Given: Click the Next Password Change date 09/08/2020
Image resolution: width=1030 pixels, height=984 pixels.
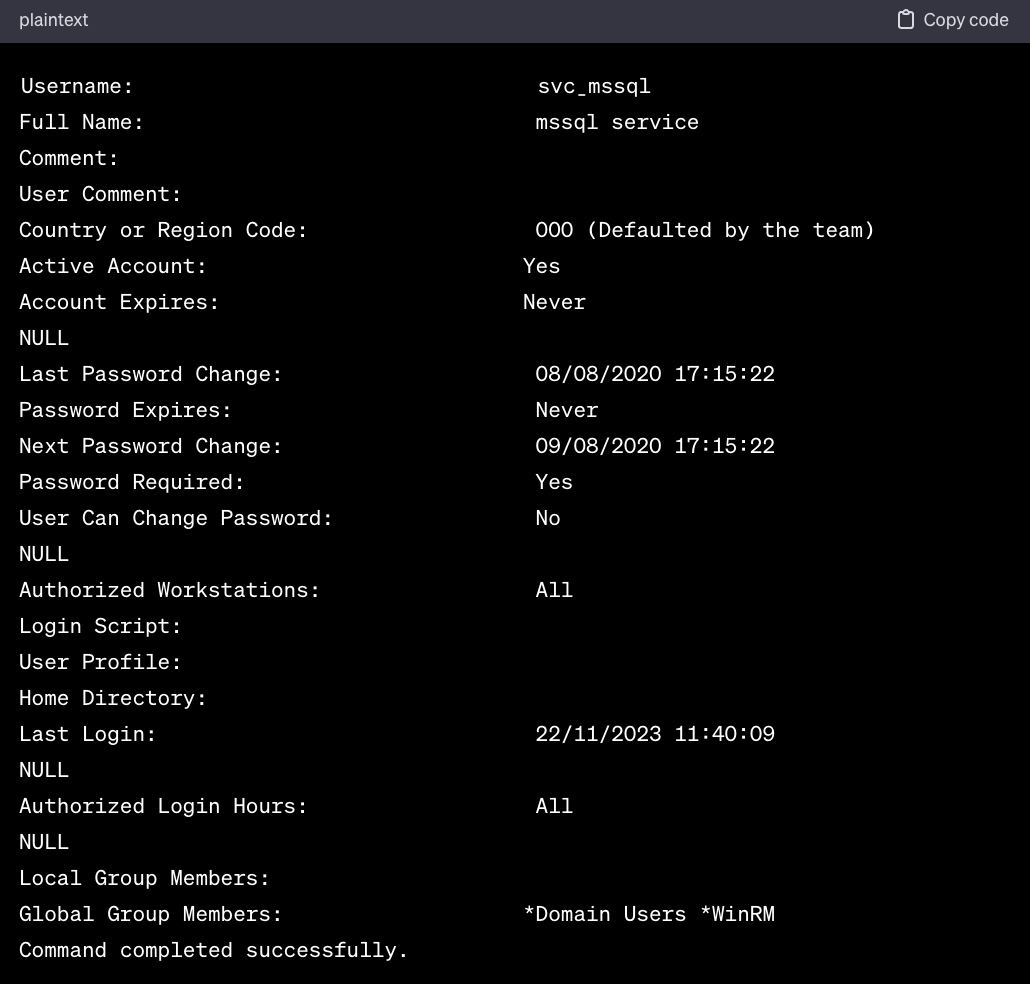Looking at the screenshot, I should pos(598,446).
